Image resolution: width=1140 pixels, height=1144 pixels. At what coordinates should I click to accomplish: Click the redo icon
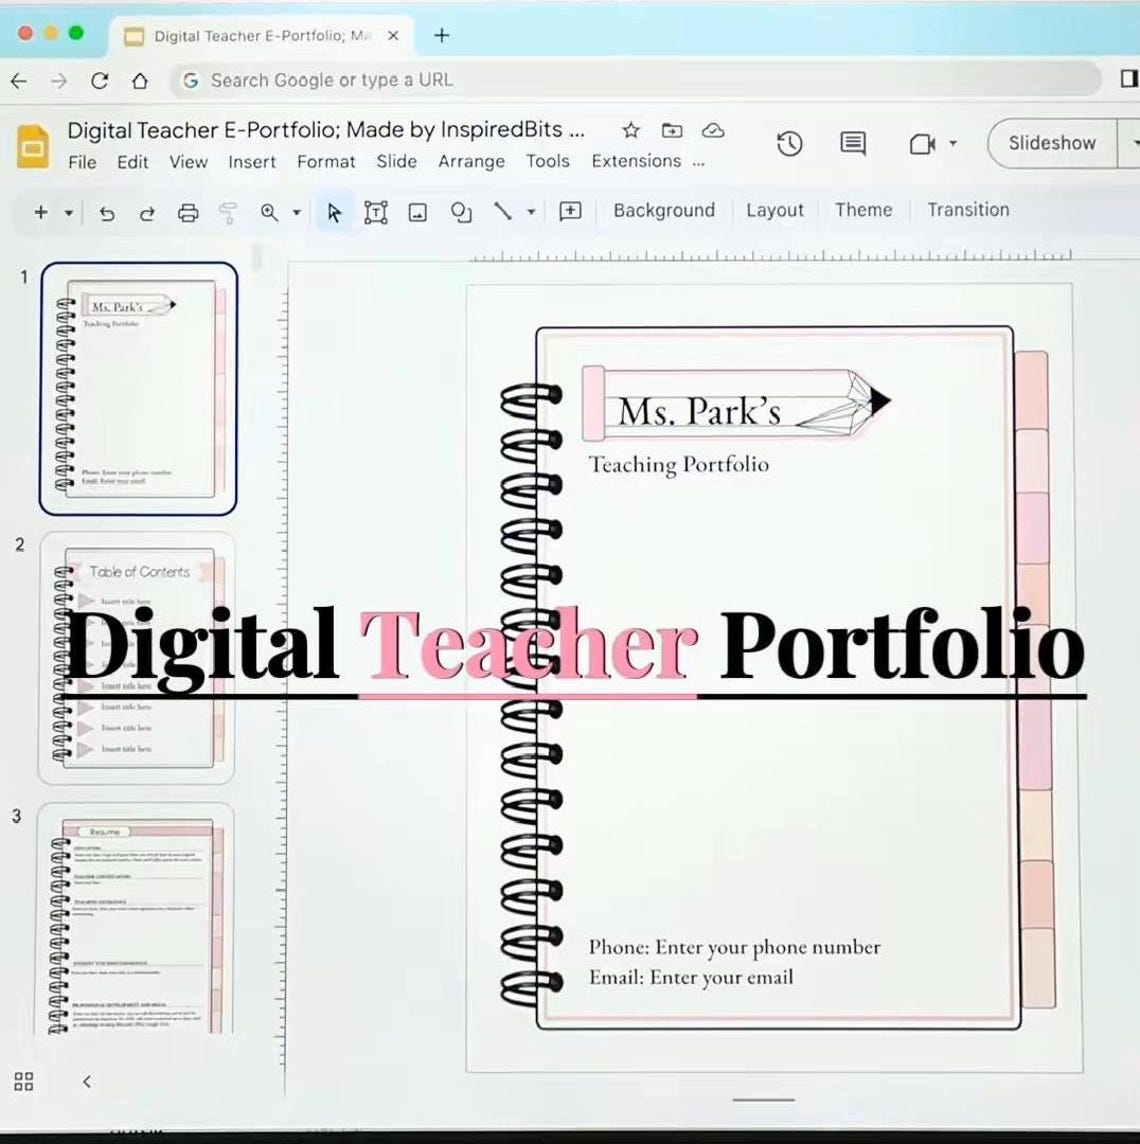click(147, 212)
